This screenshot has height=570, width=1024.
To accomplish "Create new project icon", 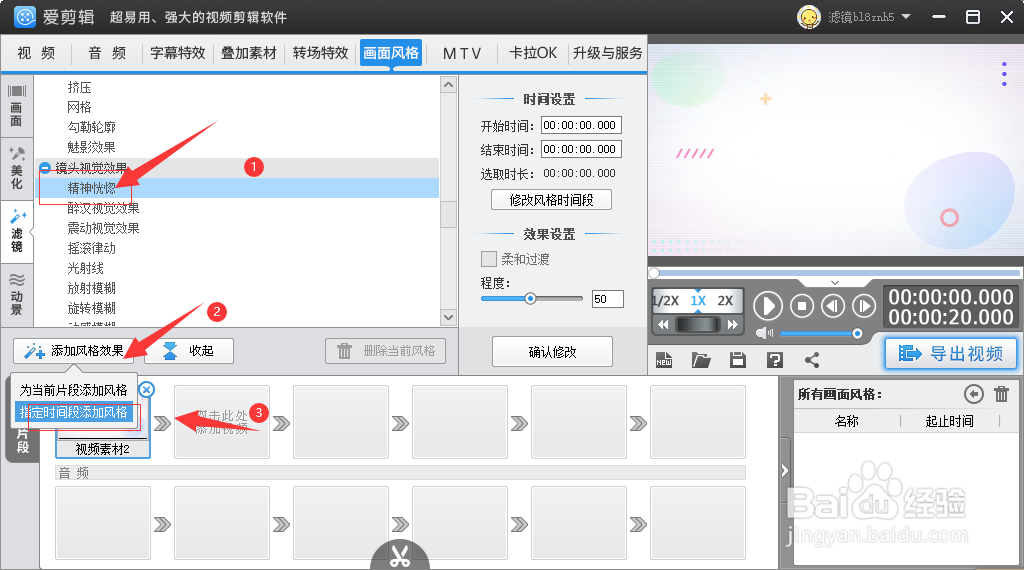I will (x=664, y=360).
